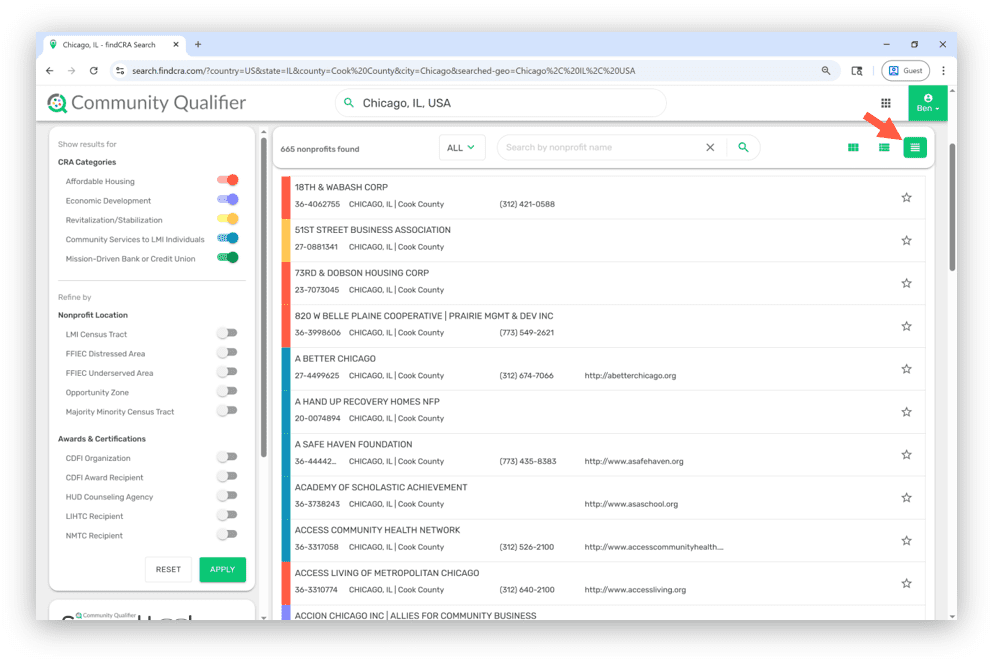This screenshot has height=659, width=997.
Task: Favorite 18TH & WABASH CORP with star
Action: [x=907, y=198]
